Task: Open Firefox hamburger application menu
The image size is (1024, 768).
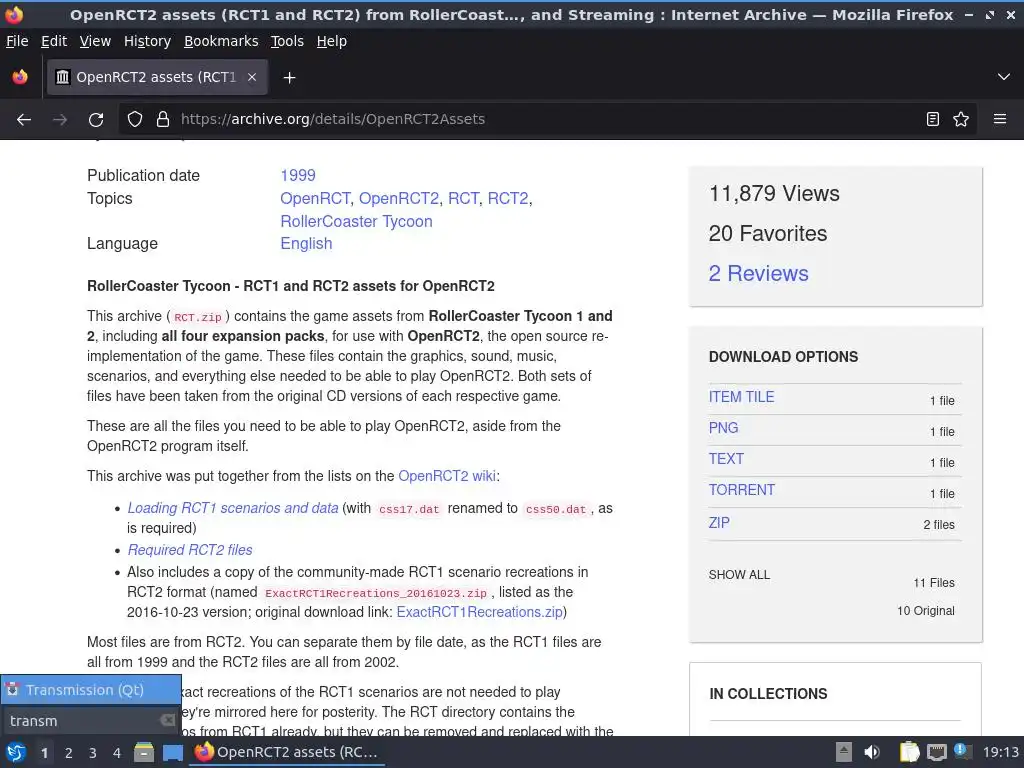Action: [x=1000, y=120]
